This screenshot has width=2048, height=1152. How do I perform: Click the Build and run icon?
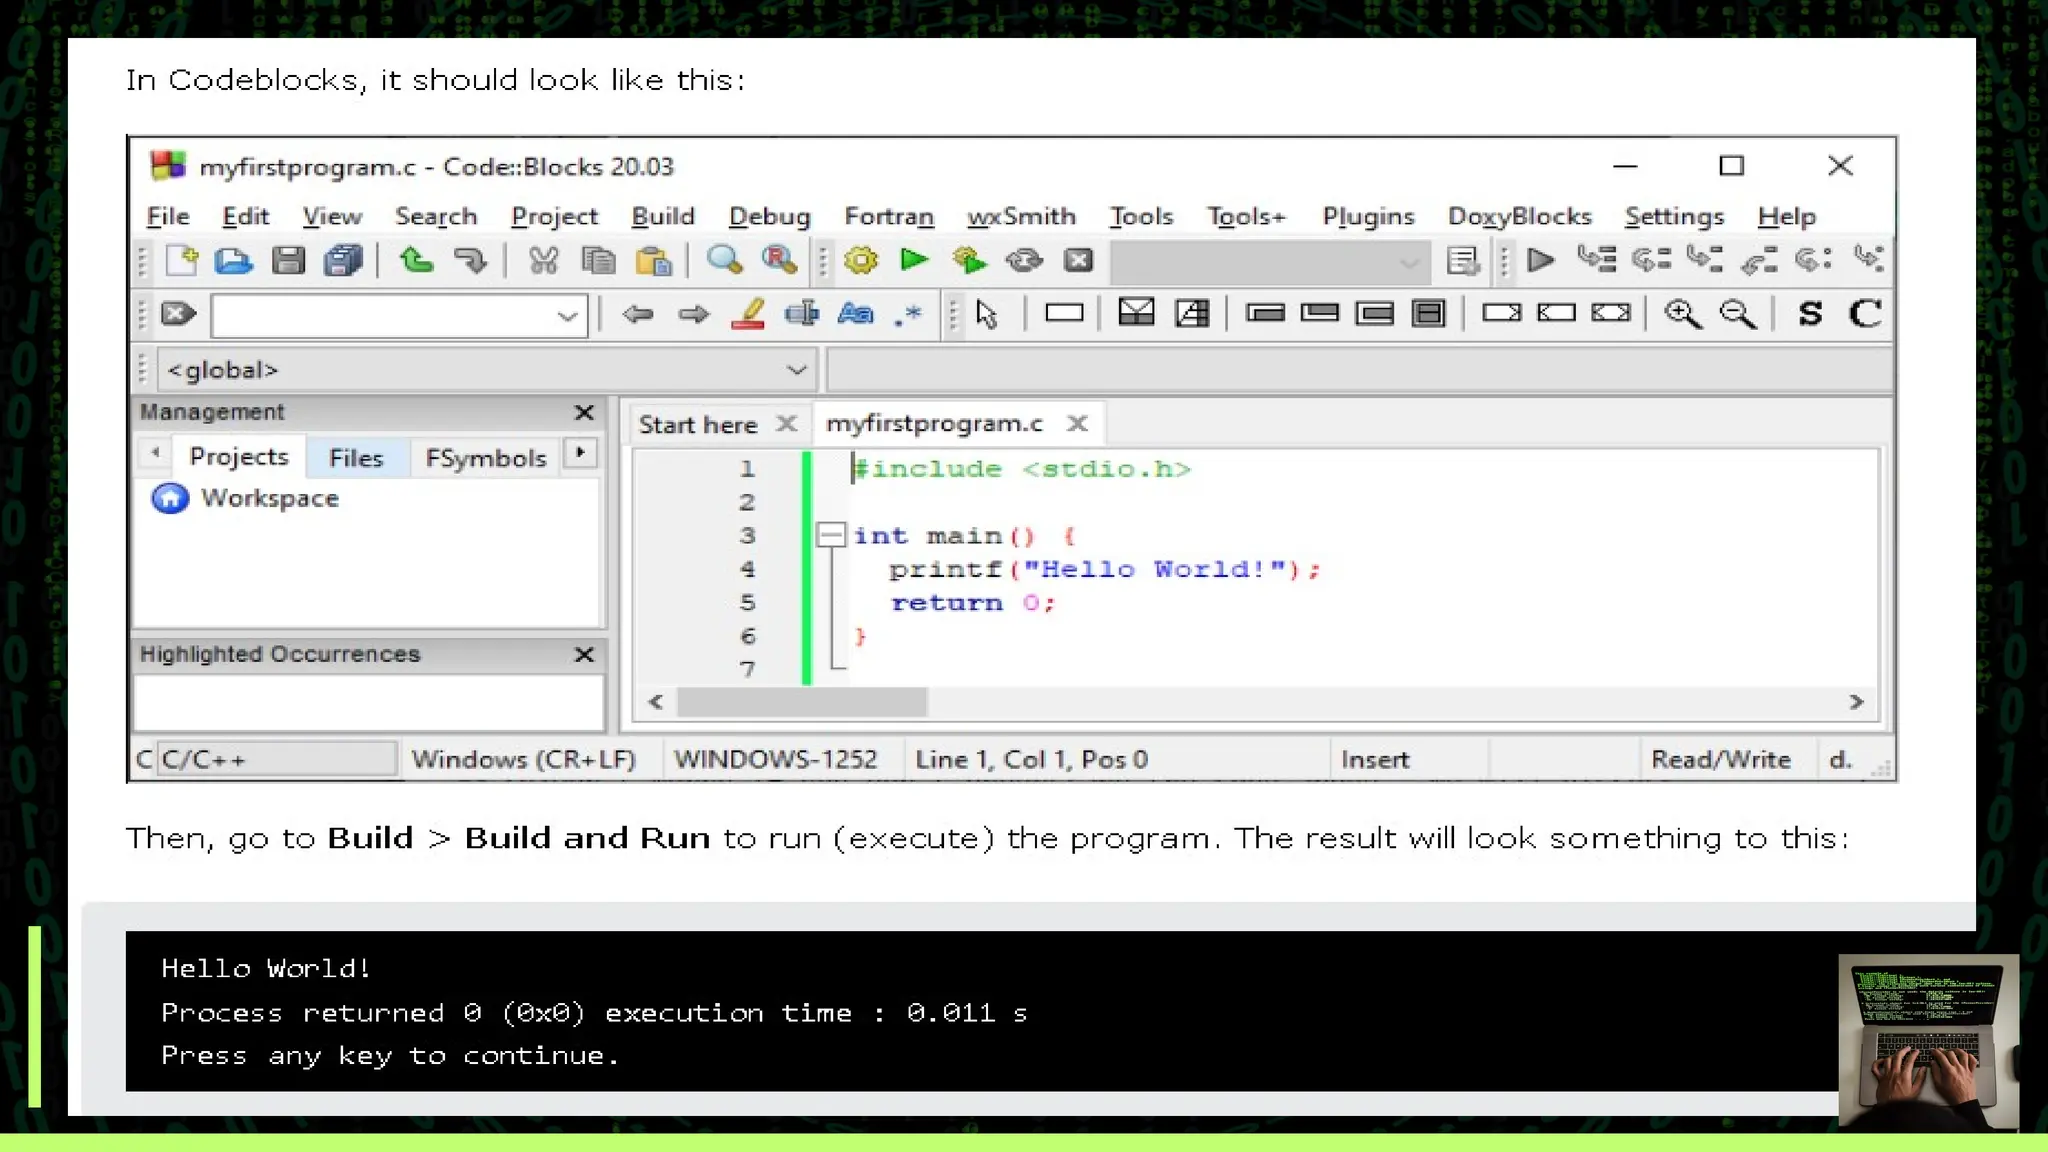[968, 260]
